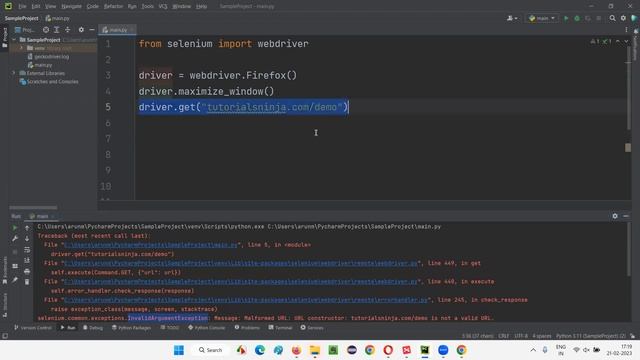The image size is (640, 360).
Task: Switch to the main.py editor tab
Action: tap(118, 30)
